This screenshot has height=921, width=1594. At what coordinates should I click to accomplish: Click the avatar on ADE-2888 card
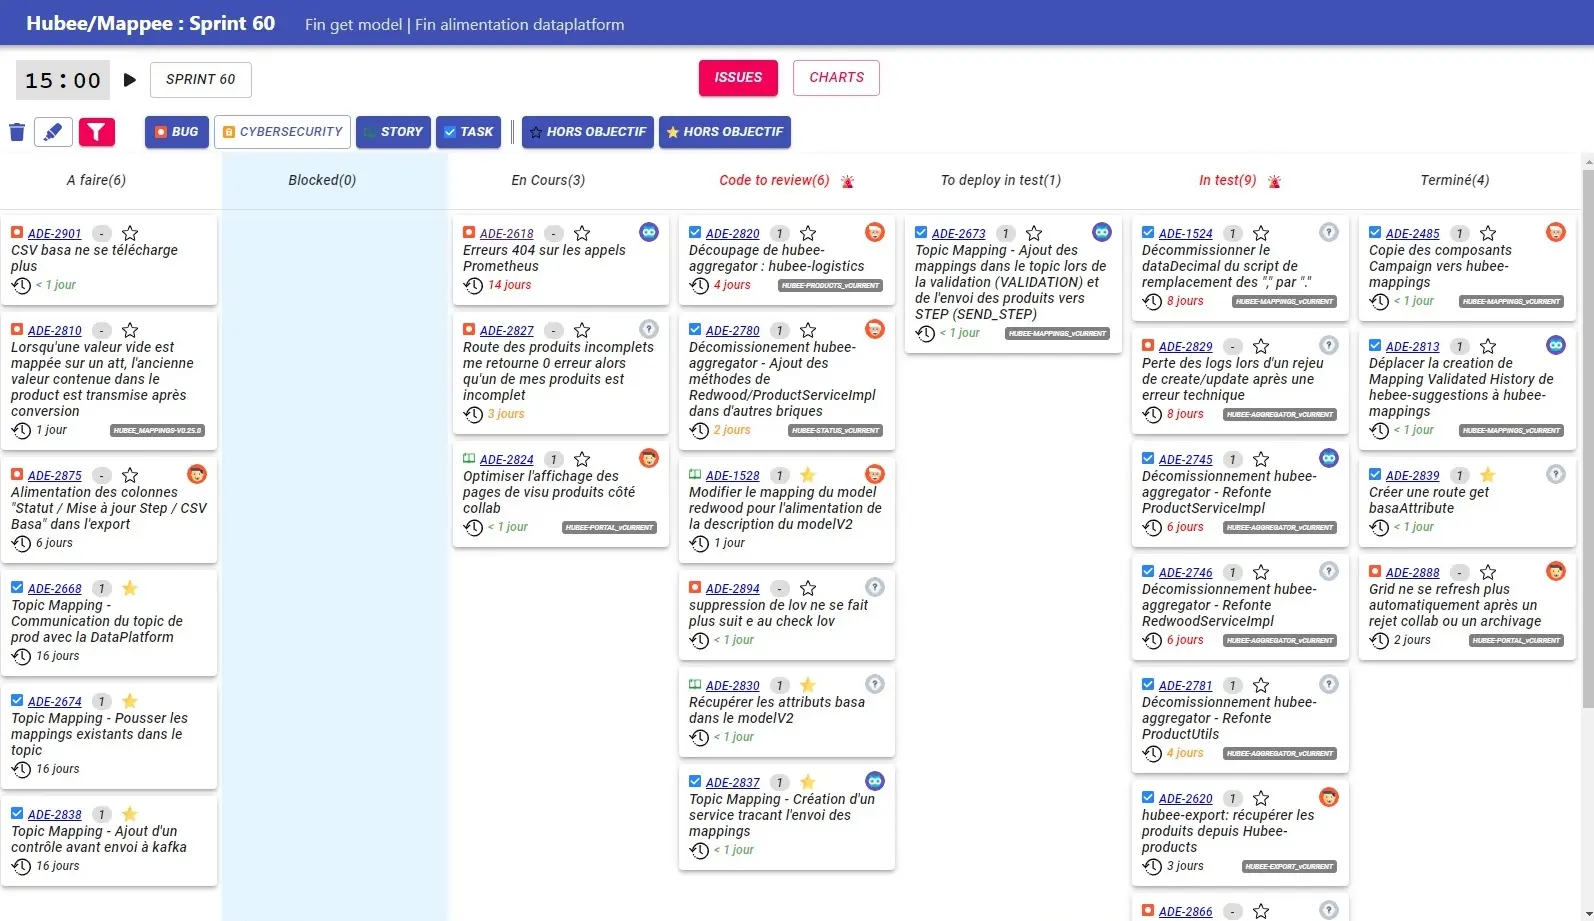1556,571
